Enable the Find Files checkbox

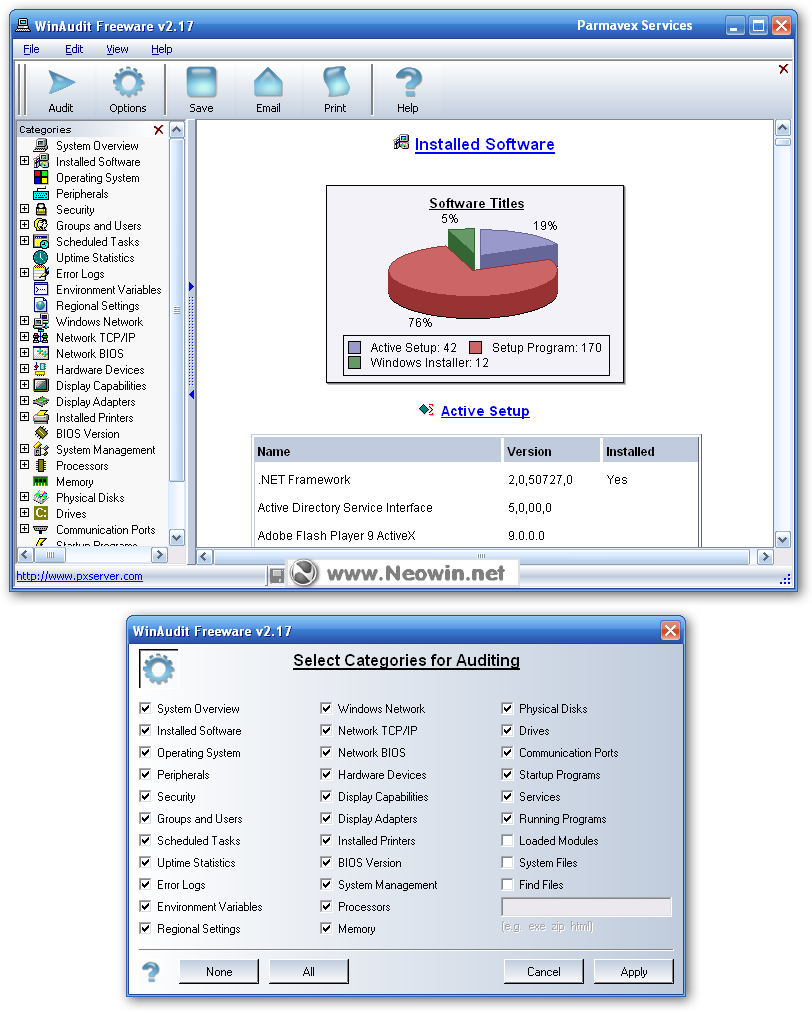(507, 884)
